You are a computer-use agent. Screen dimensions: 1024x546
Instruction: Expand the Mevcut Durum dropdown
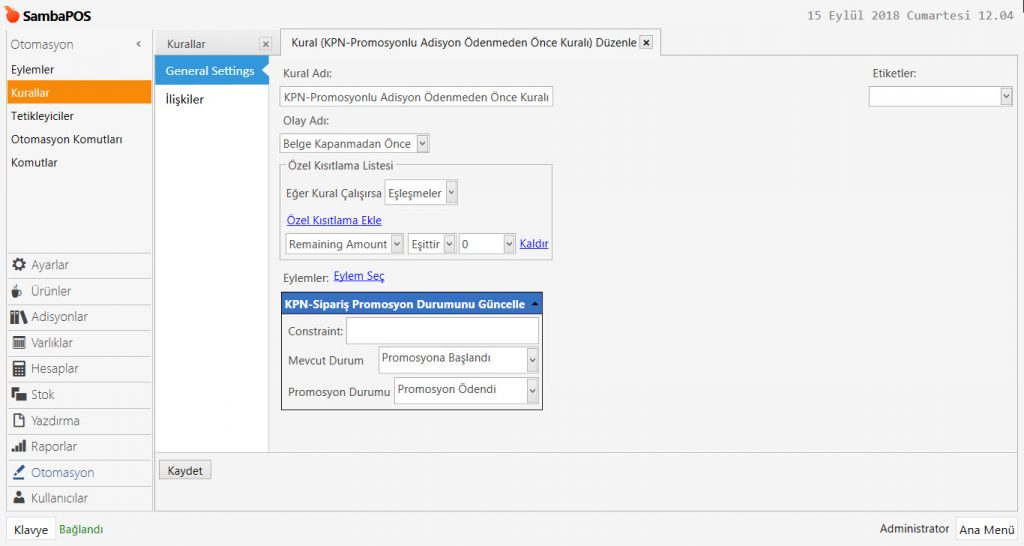(532, 360)
